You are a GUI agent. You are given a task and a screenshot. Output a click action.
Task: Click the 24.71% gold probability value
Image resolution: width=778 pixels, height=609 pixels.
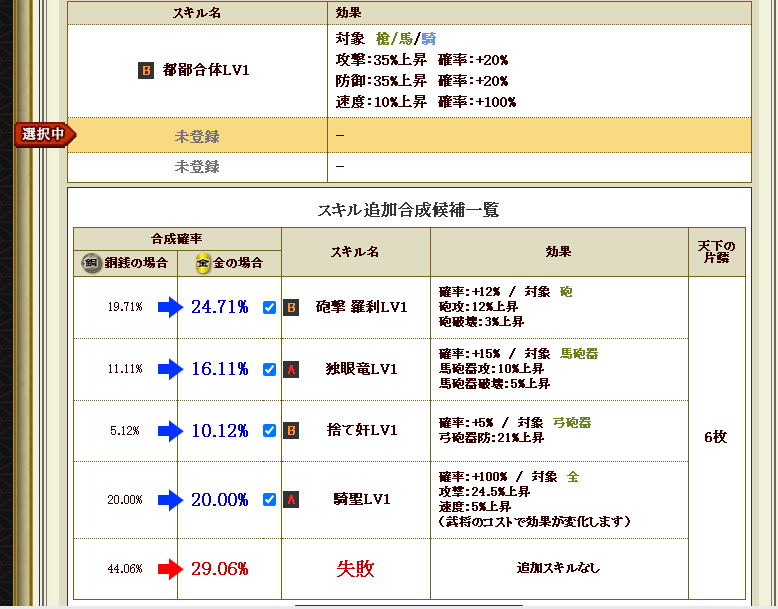point(220,307)
